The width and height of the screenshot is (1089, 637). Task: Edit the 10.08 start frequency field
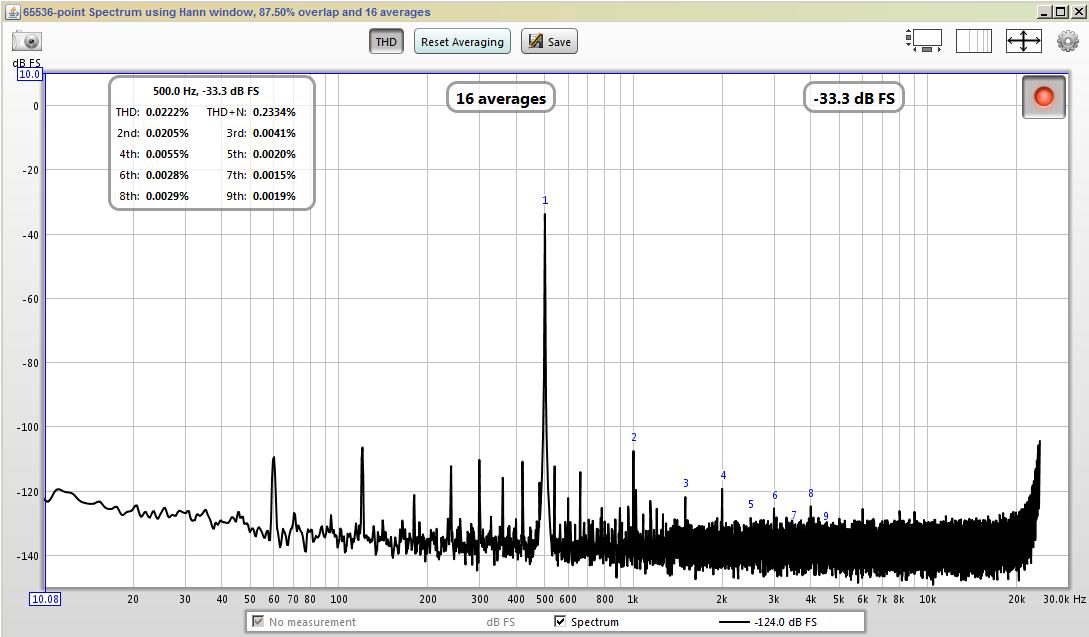pyautogui.click(x=45, y=599)
